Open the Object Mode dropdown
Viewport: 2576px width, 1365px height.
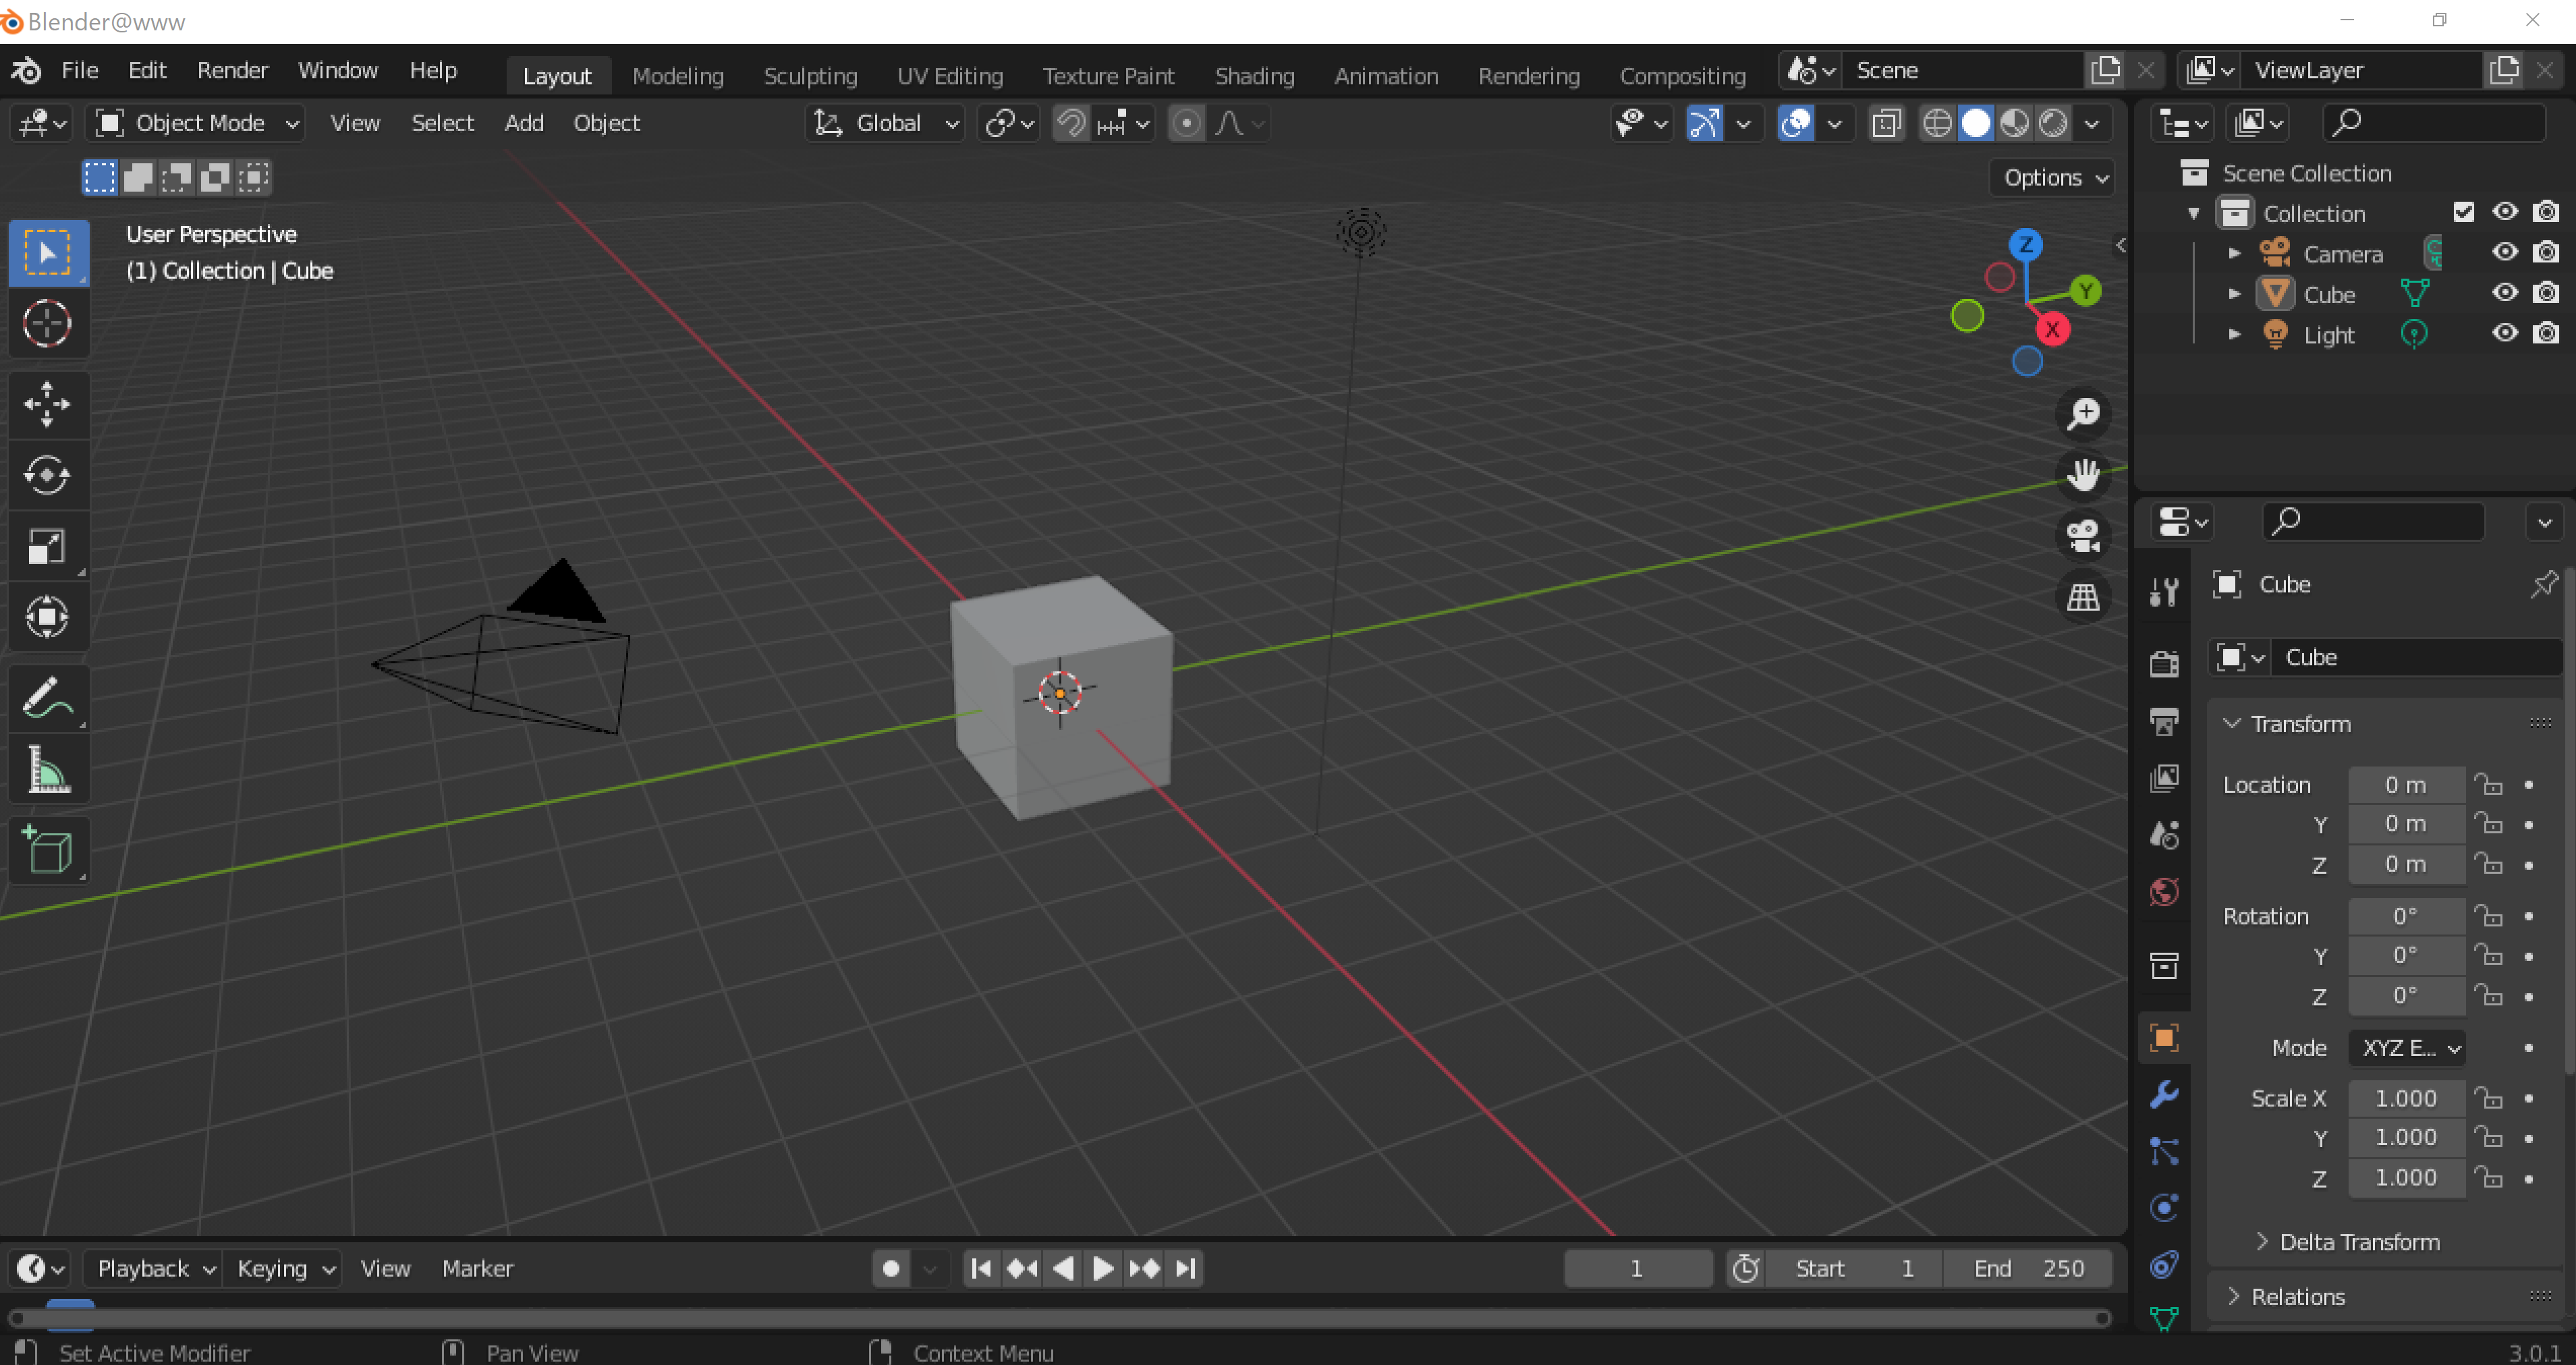[197, 123]
